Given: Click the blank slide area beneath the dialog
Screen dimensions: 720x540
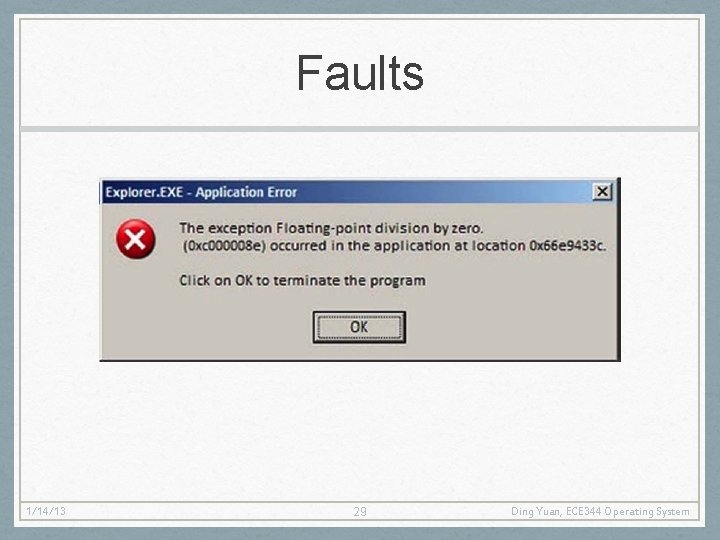Looking at the screenshot, I should click(x=360, y=432).
